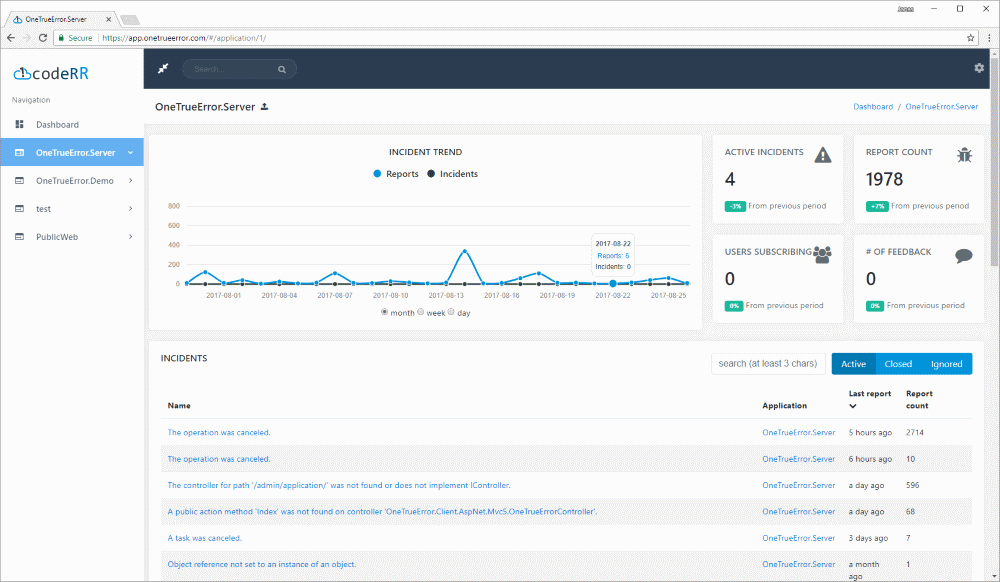The height and width of the screenshot is (582, 1000).
Task: Sort incidents by Report count header
Action: pyautogui.click(x=918, y=400)
